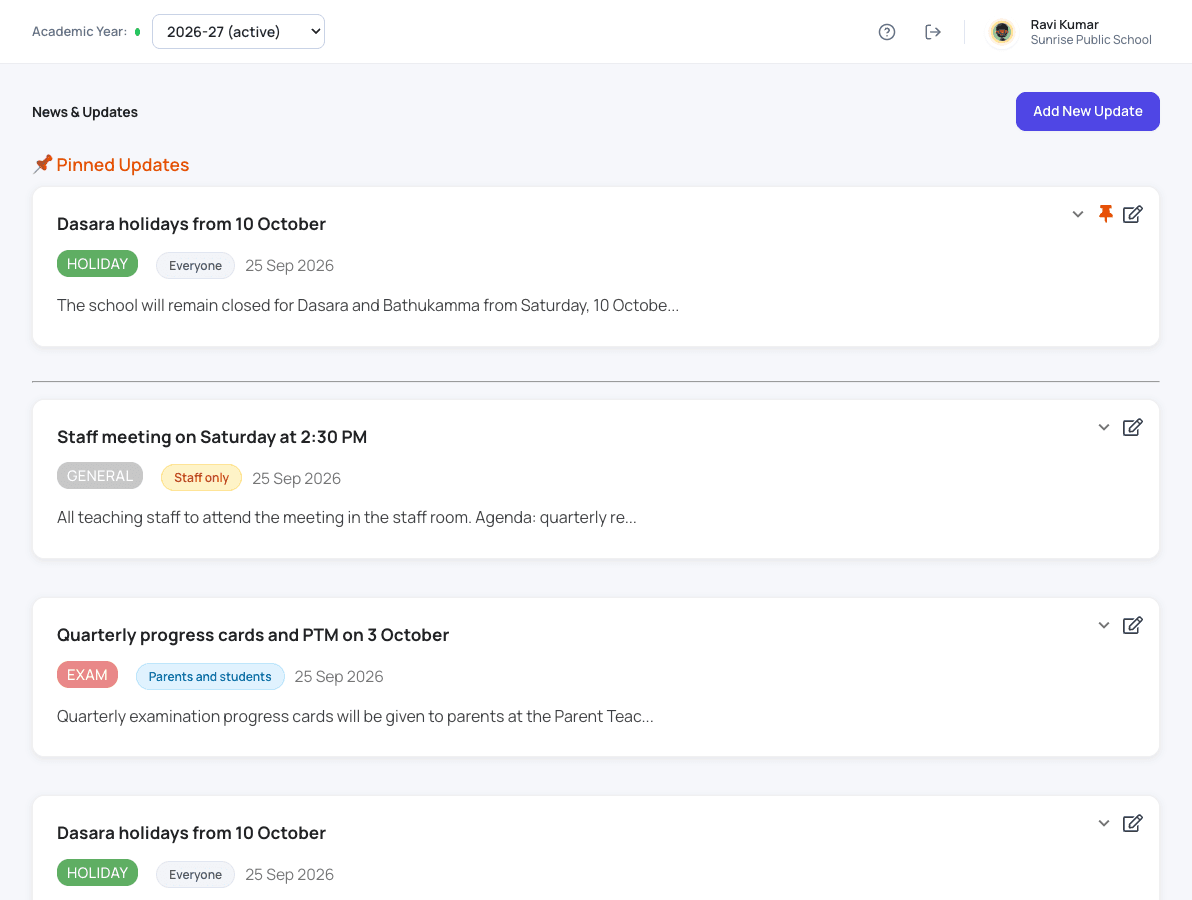Expand the Quarterly progress cards update chevron
Screen dimensions: 1192x900
click(1104, 626)
